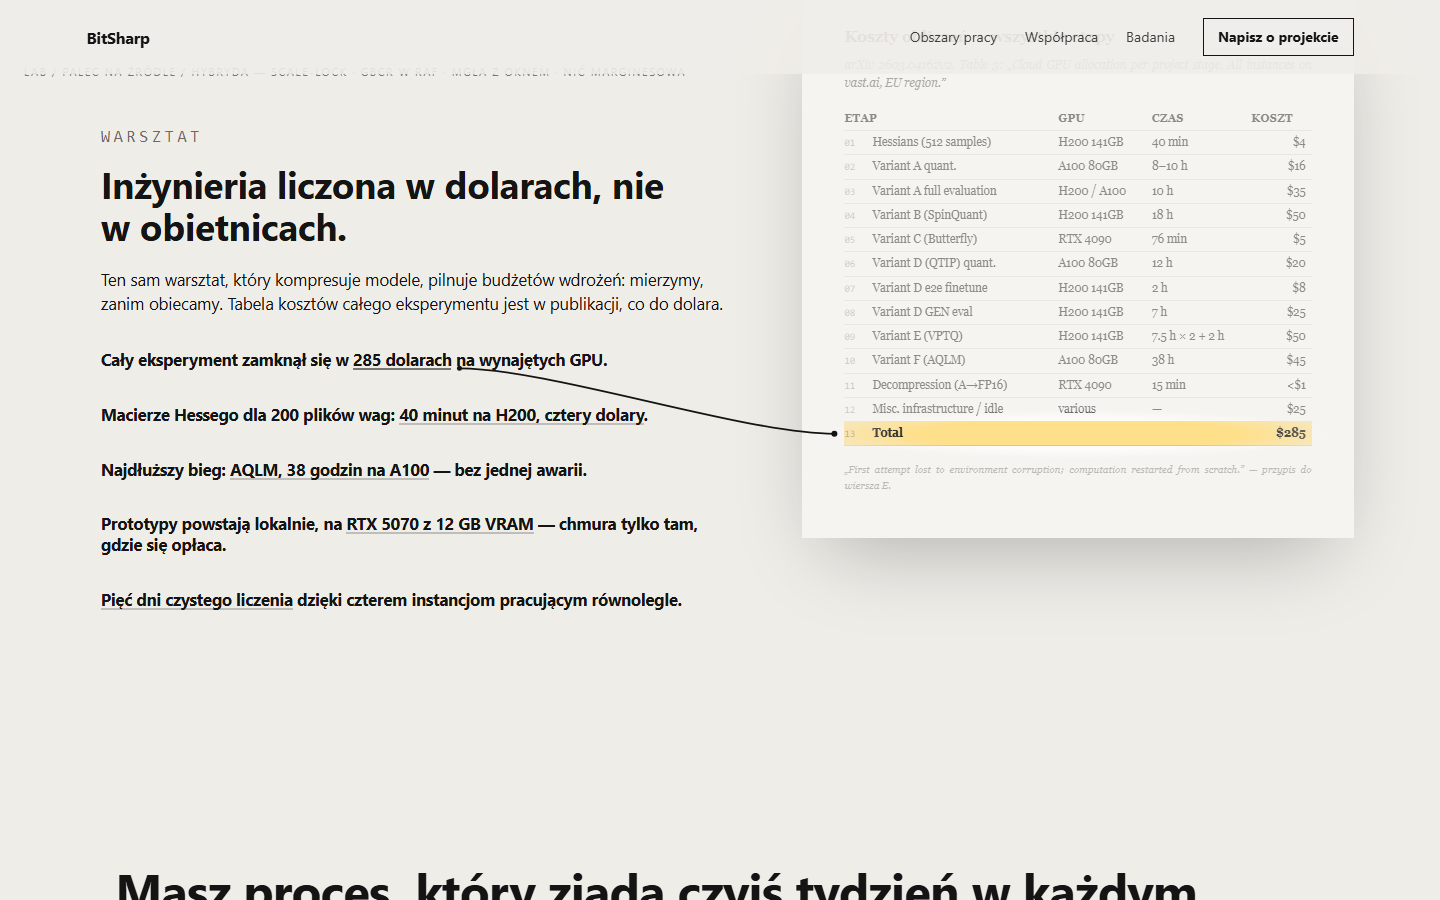Click underlined '40 minut na H200, cztery dolary'
This screenshot has height=900, width=1440.
click(x=522, y=415)
